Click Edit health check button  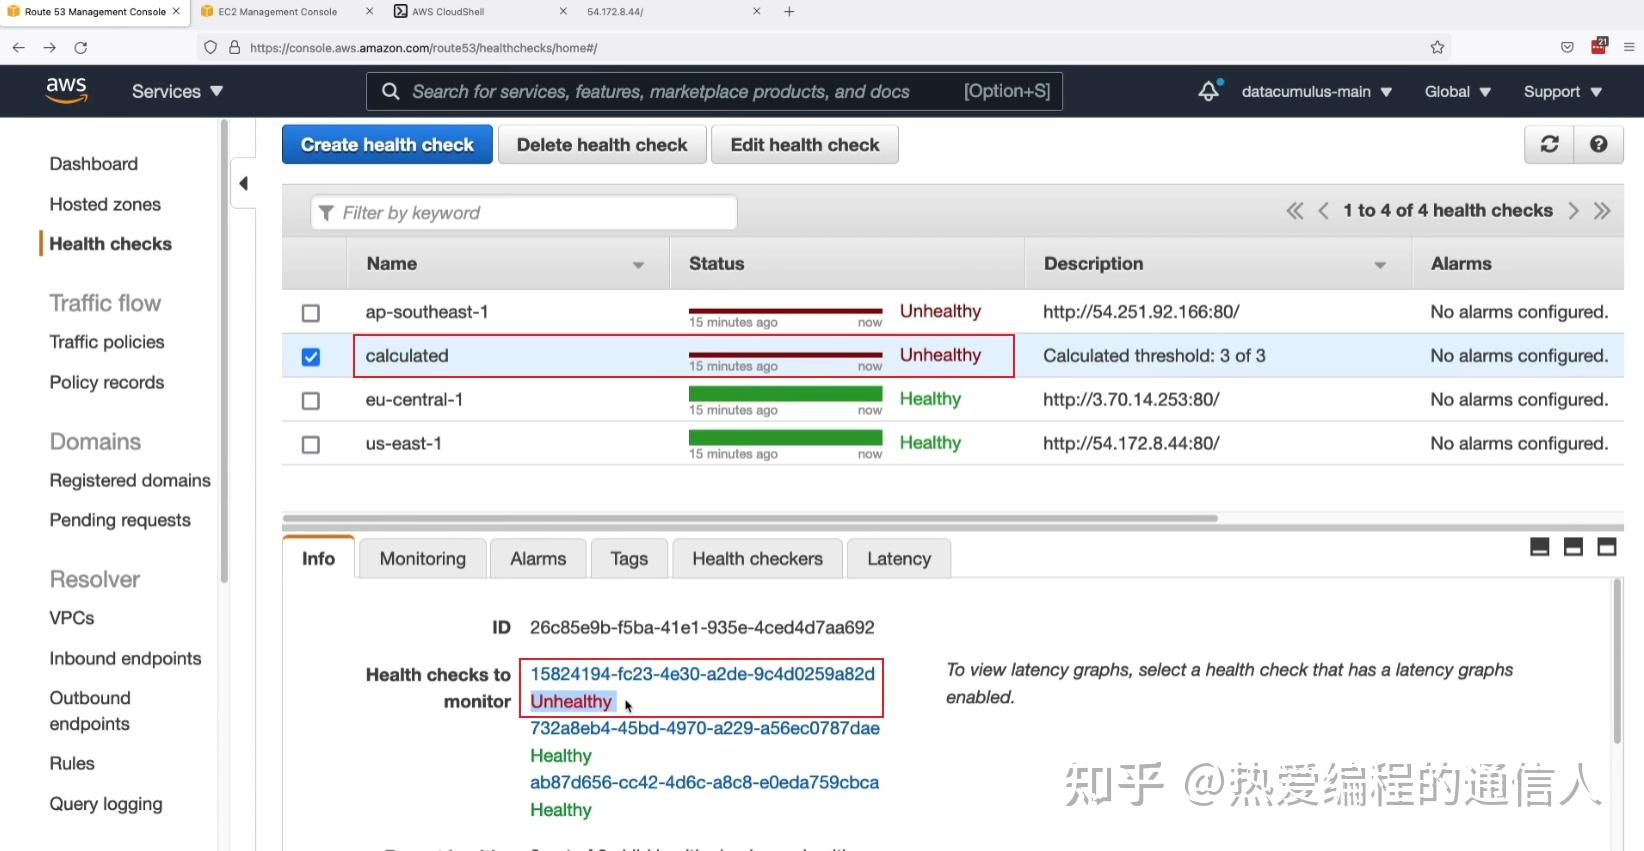pos(805,144)
